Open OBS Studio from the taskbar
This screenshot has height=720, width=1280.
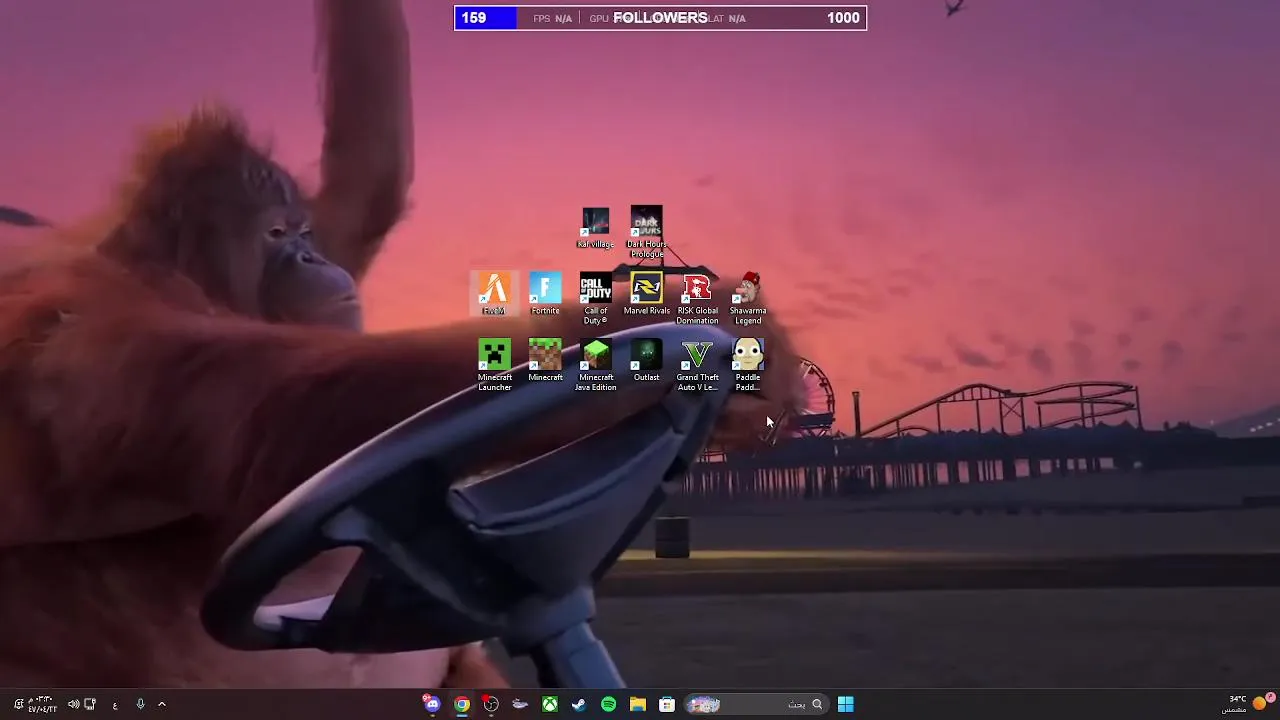pos(491,704)
